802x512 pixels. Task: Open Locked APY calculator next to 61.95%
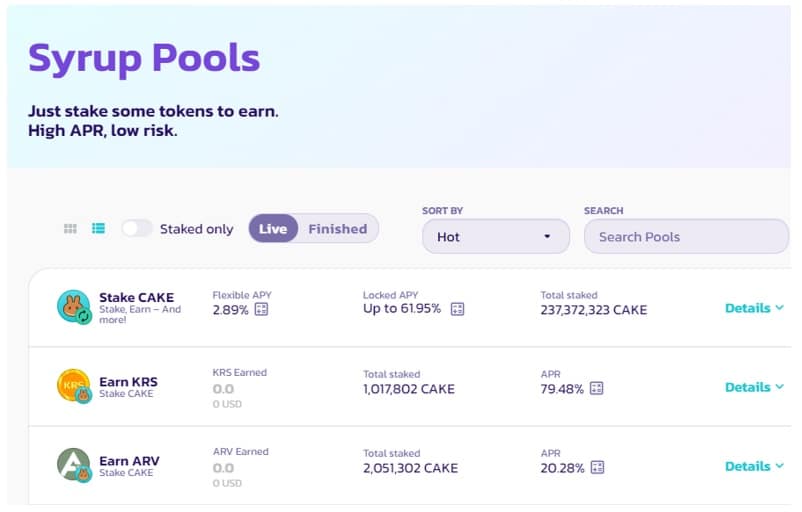457,309
